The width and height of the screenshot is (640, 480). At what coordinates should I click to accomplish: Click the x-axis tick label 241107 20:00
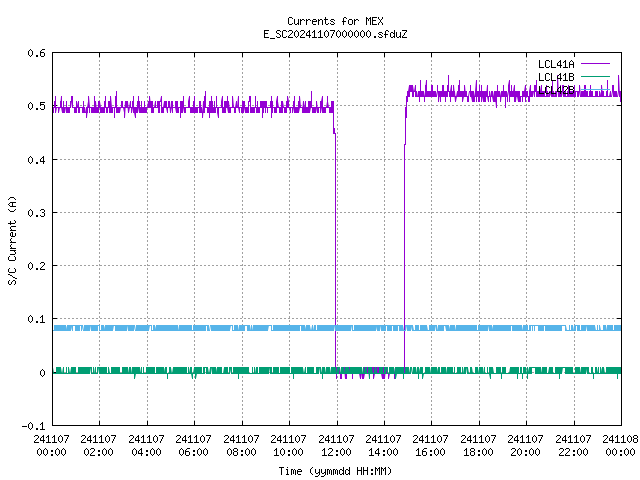[x=526, y=446]
